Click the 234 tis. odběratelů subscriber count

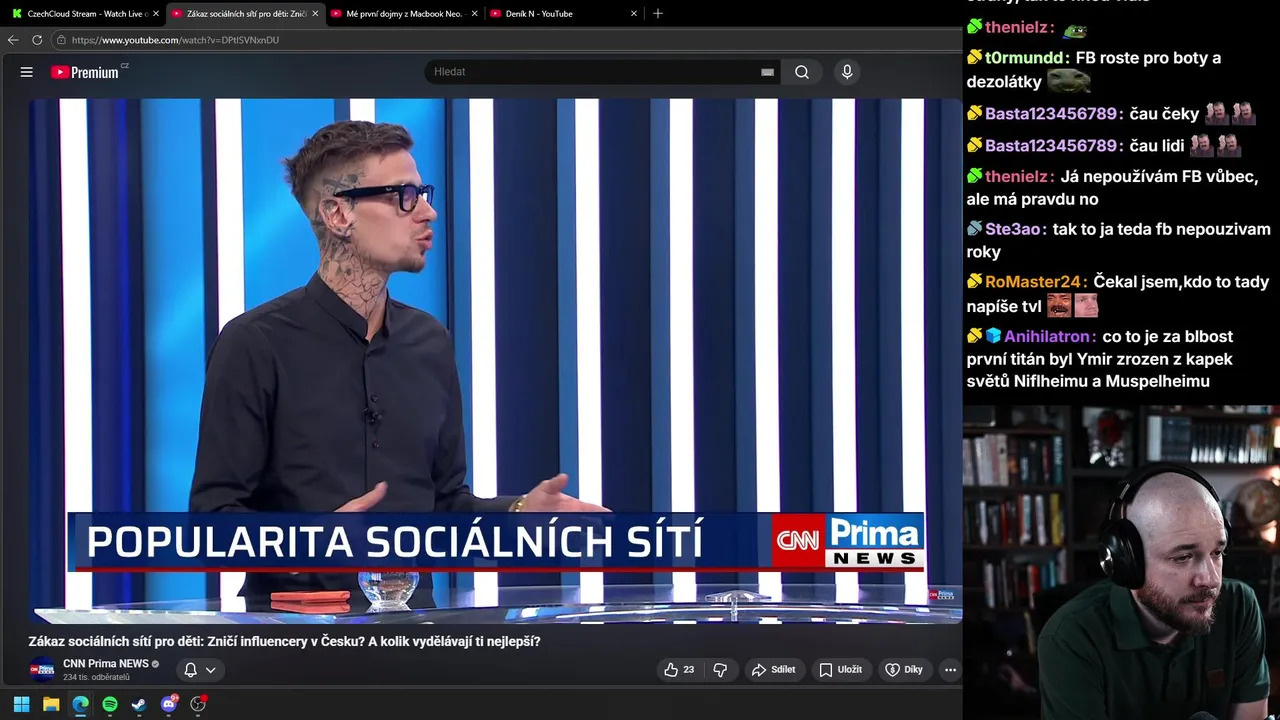96,678
